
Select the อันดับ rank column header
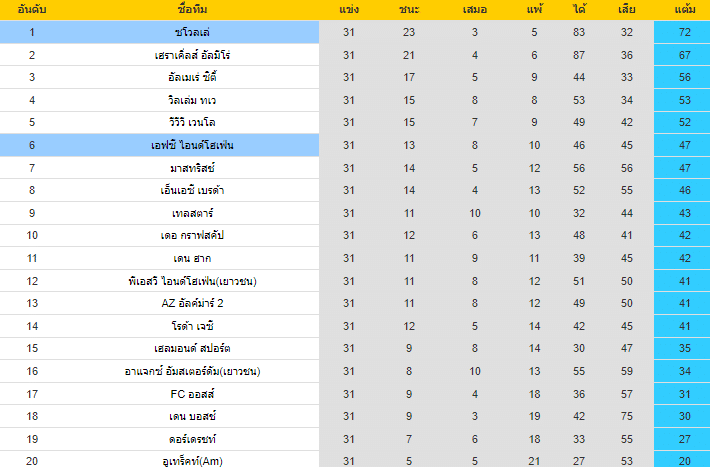coord(32,10)
